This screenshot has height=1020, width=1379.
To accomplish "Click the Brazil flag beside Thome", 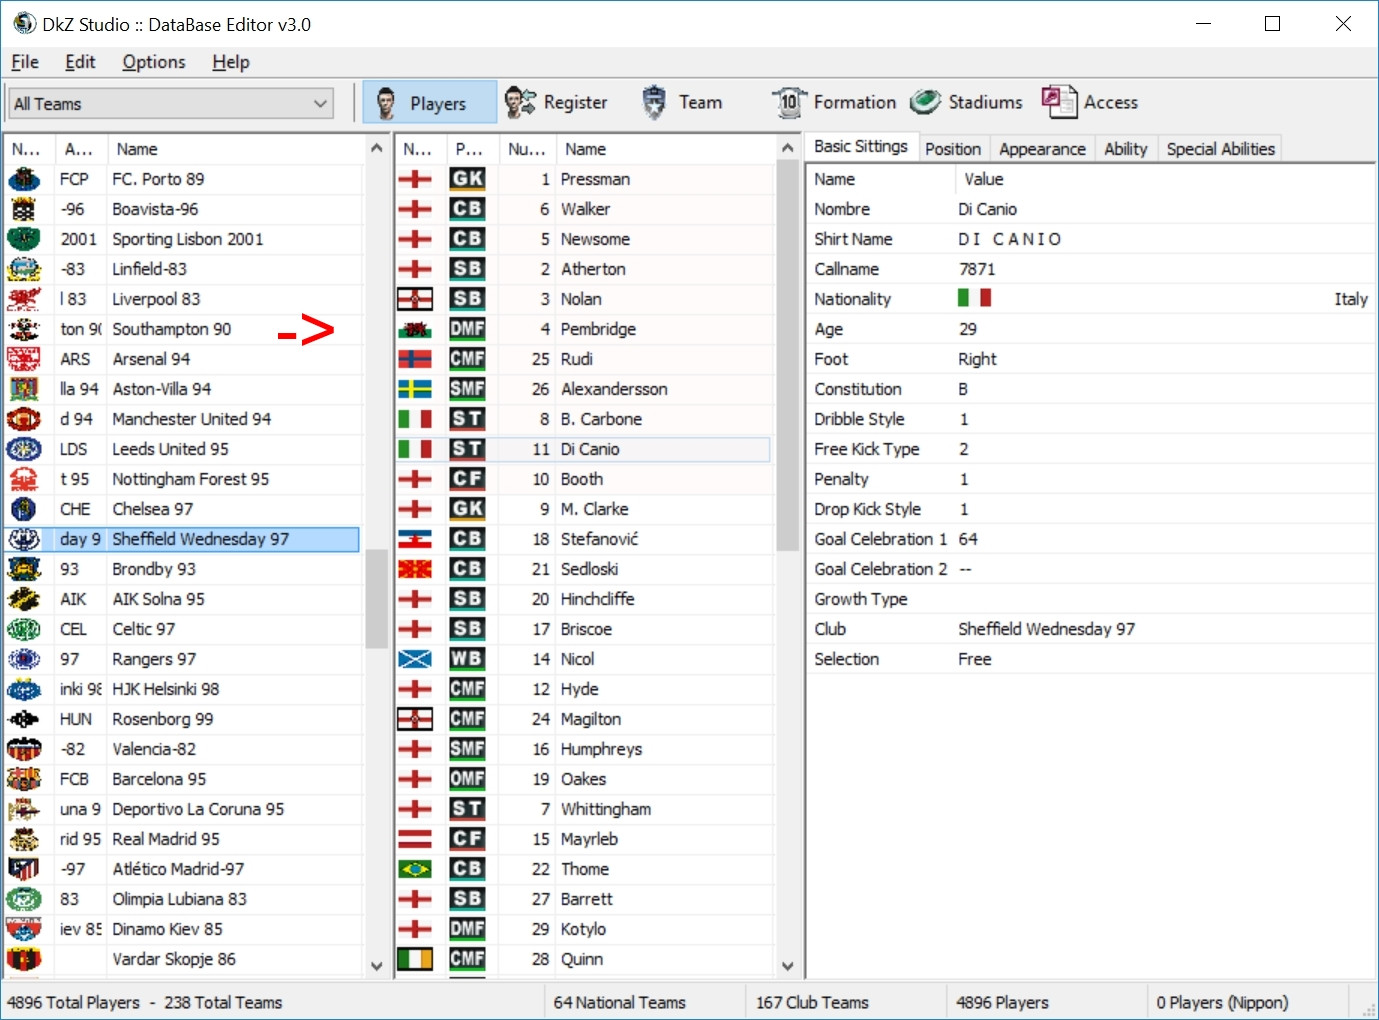I will [415, 869].
